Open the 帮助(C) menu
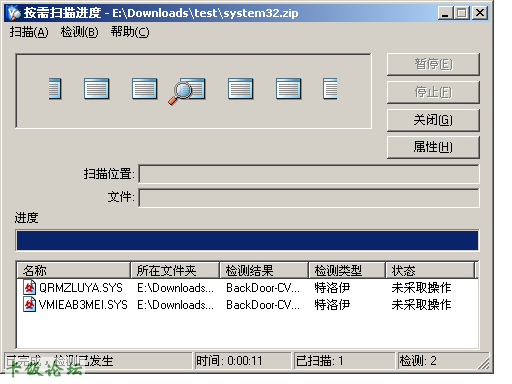Viewport: 512px width, 384px height. tap(130, 32)
